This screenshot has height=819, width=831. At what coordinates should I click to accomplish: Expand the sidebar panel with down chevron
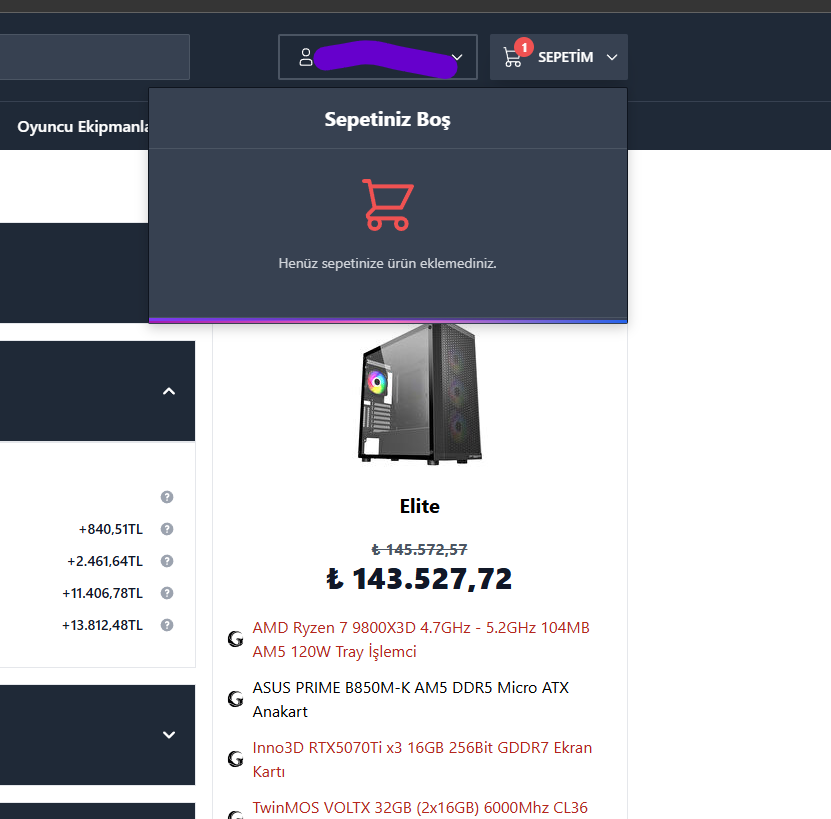(x=169, y=735)
